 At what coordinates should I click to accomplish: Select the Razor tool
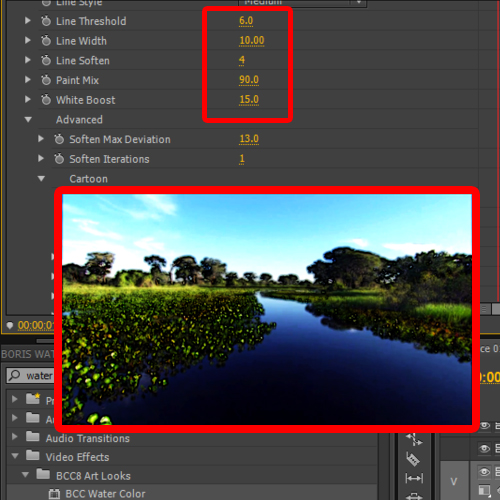(413, 459)
